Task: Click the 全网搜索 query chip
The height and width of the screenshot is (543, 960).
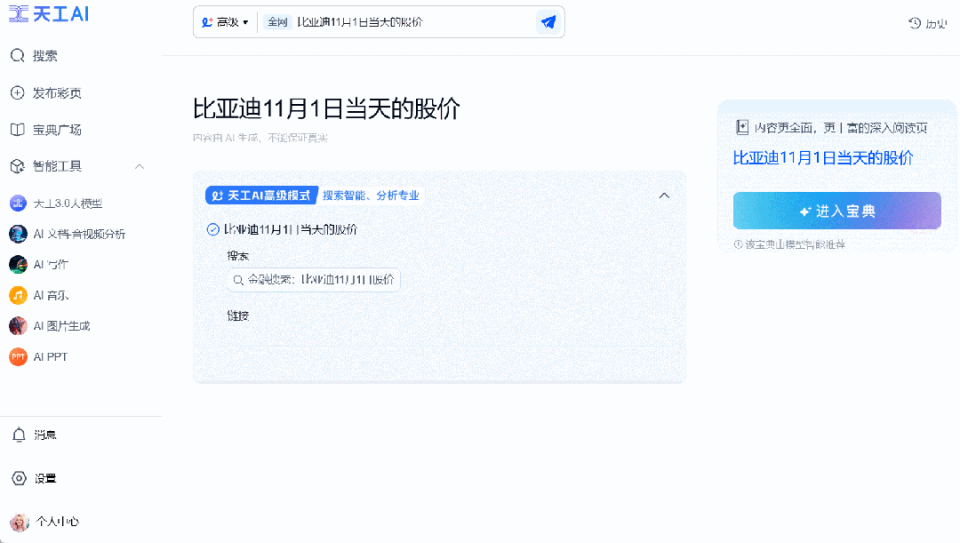Action: pyautogui.click(x=313, y=280)
